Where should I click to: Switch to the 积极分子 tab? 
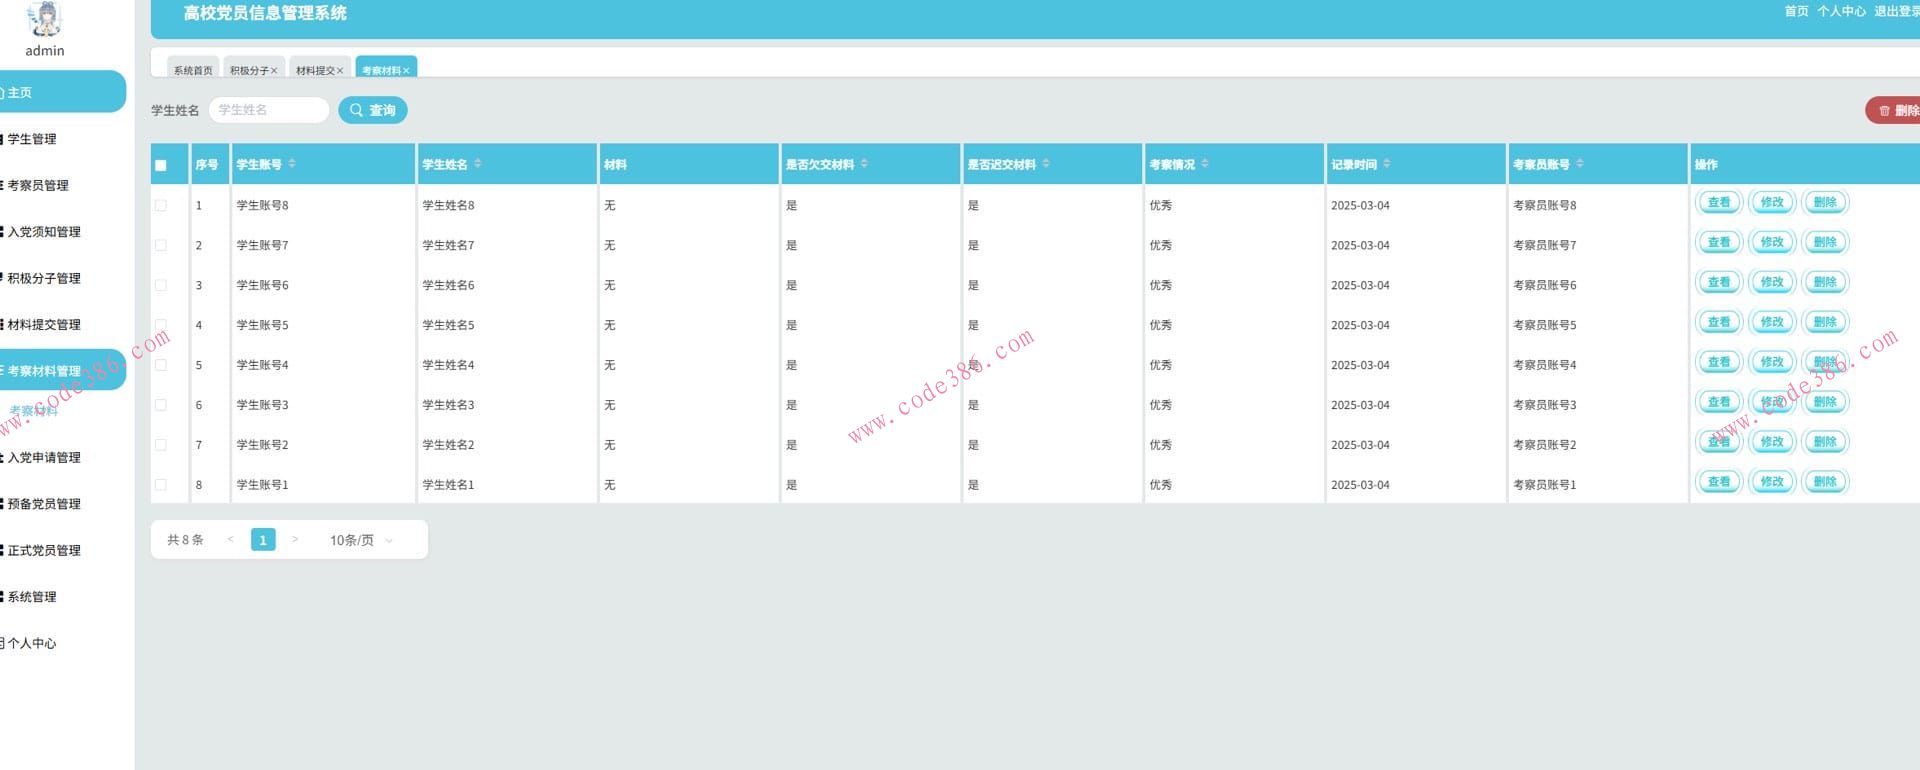click(249, 70)
